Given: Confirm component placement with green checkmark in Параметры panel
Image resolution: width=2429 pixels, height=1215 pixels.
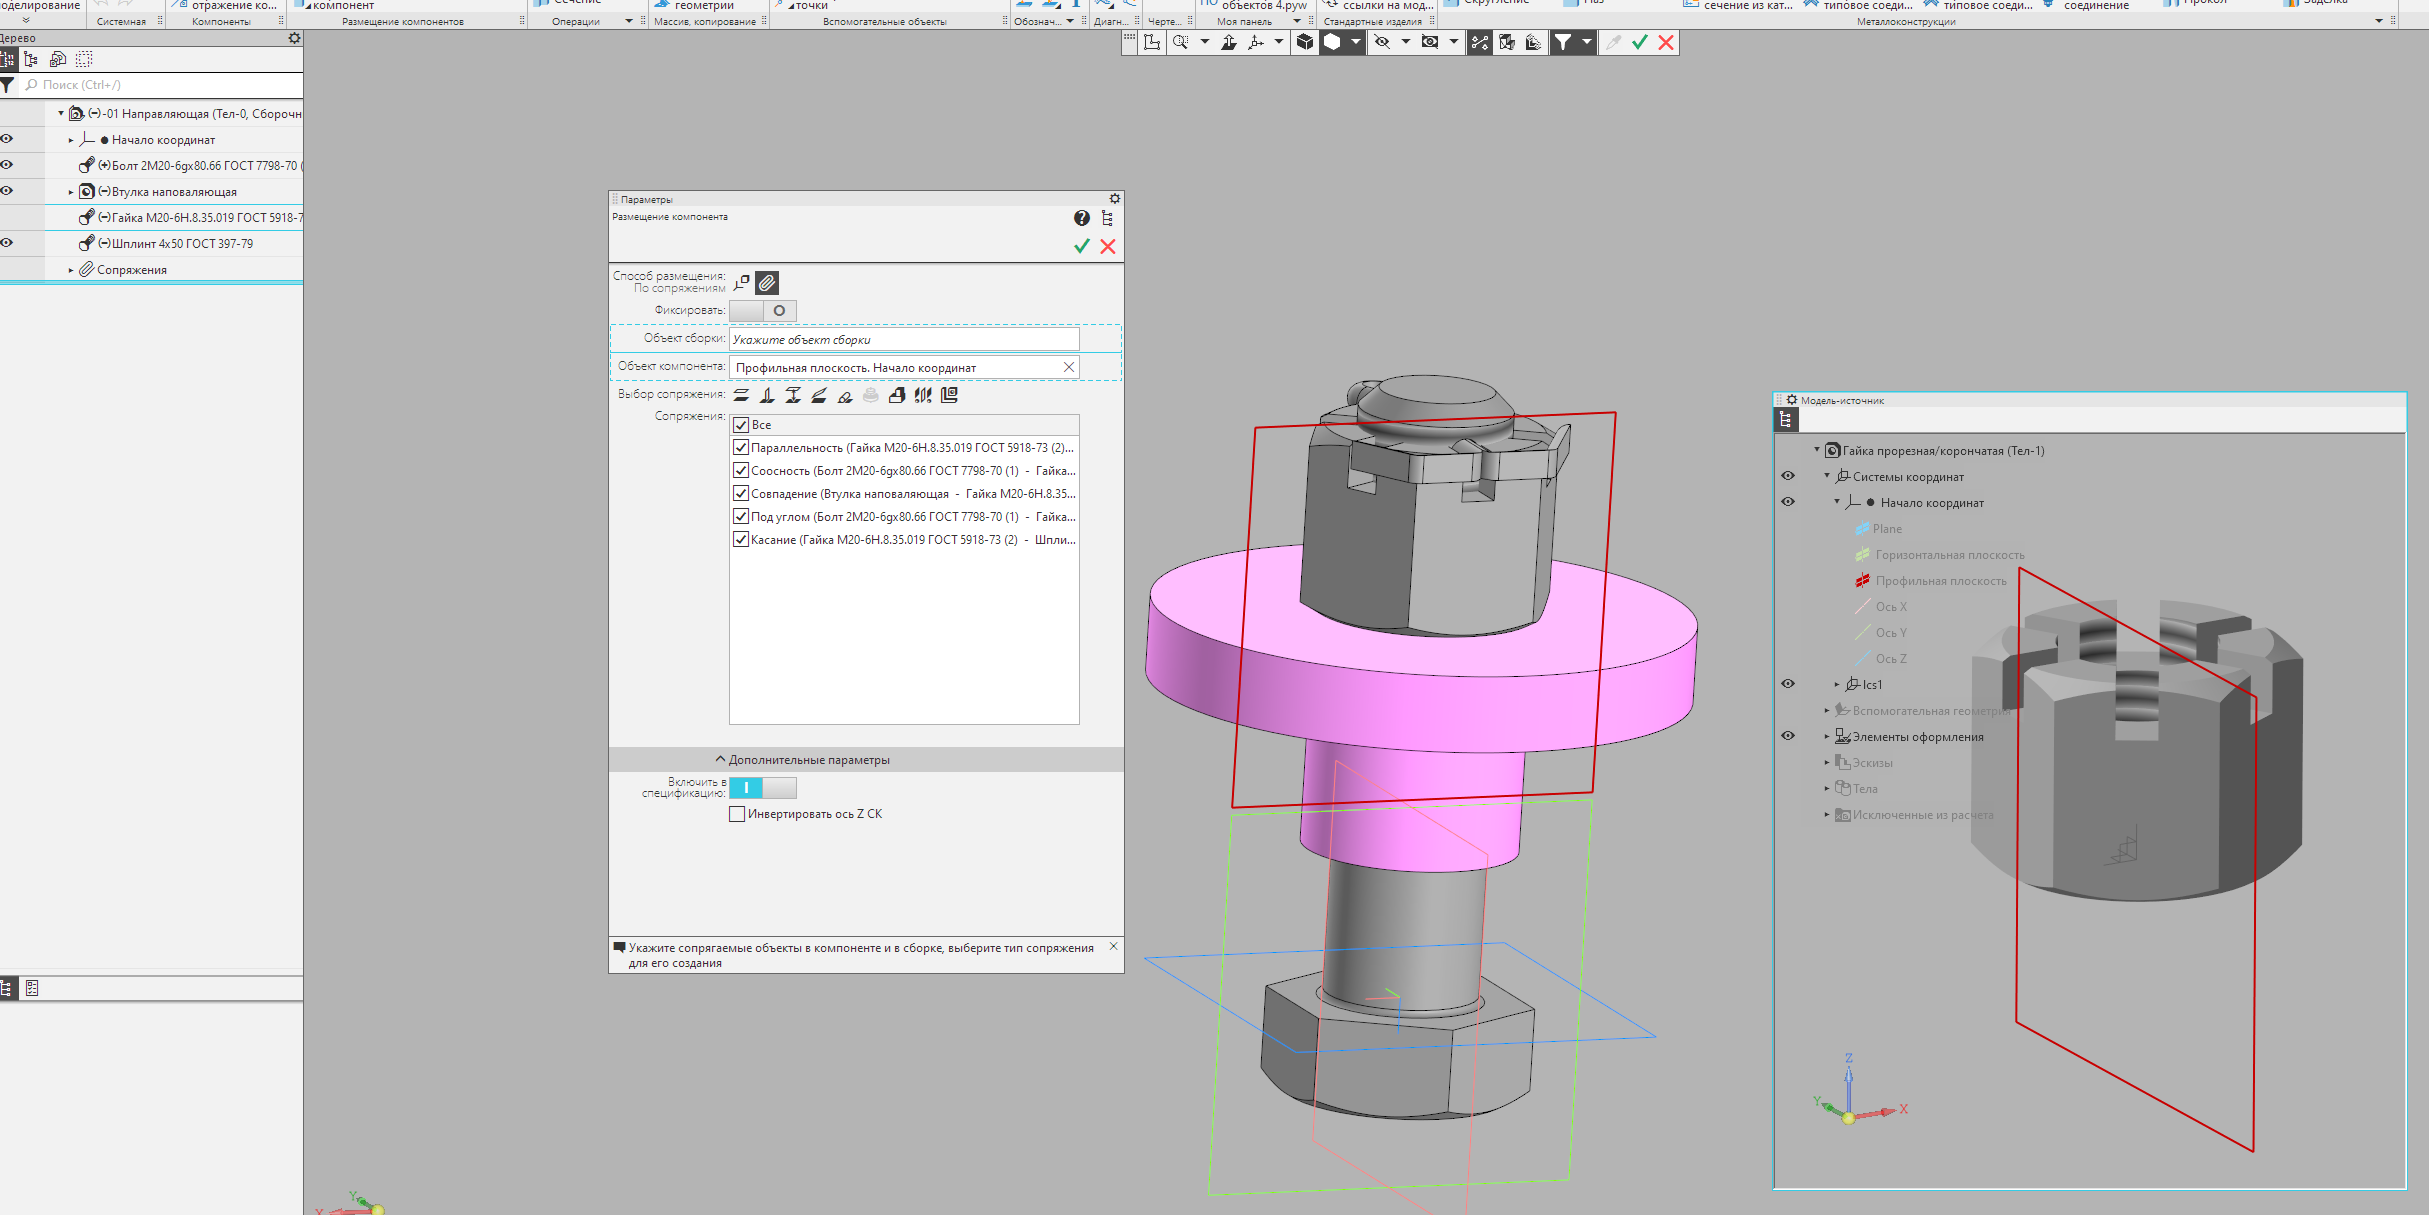Looking at the screenshot, I should click(x=1081, y=246).
